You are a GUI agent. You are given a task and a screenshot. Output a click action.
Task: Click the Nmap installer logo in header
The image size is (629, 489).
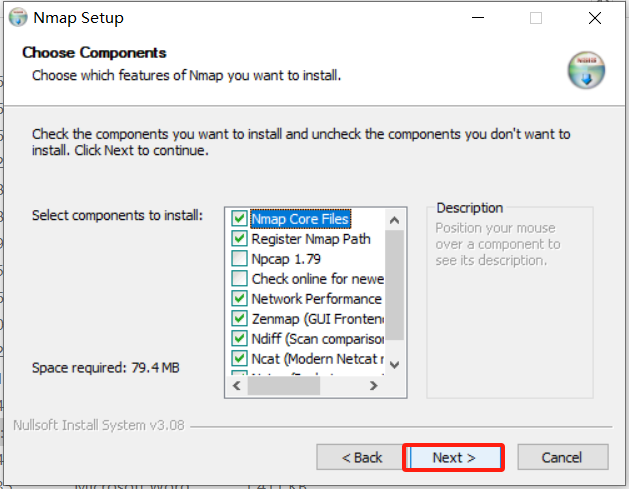click(x=586, y=70)
